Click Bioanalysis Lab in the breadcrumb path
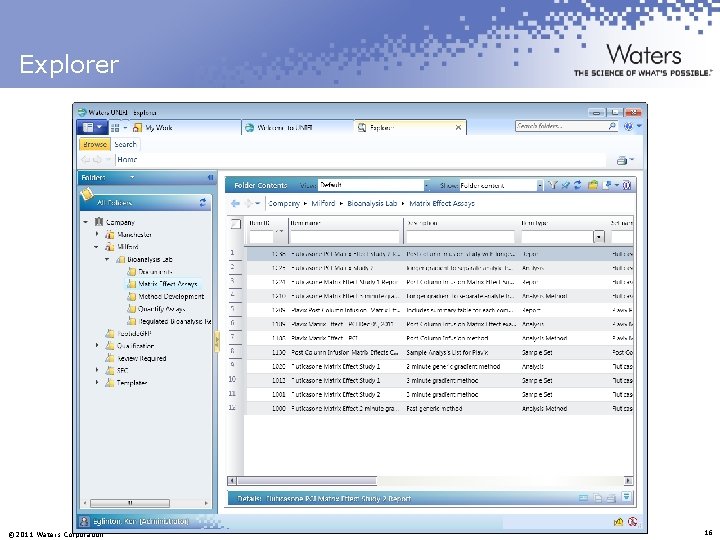This screenshot has width=720, height=540. [x=372, y=203]
